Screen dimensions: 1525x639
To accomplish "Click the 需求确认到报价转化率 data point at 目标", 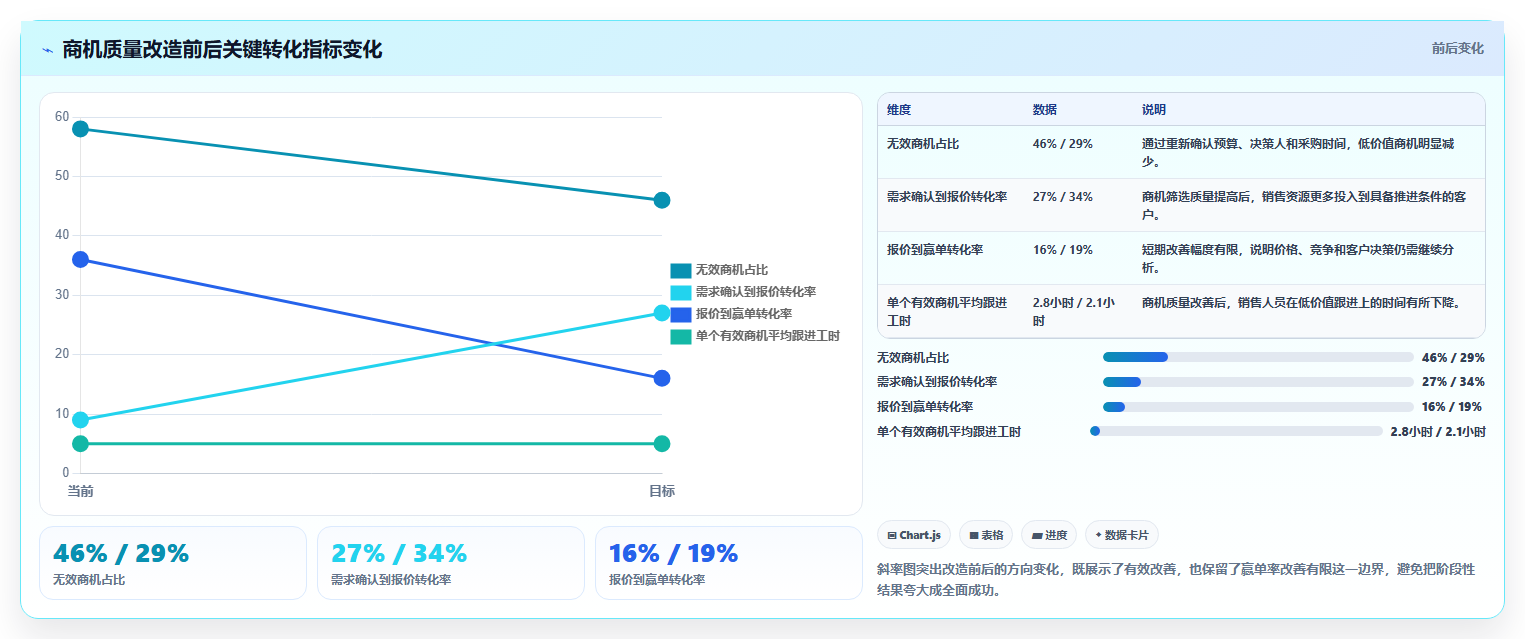I will [x=662, y=313].
